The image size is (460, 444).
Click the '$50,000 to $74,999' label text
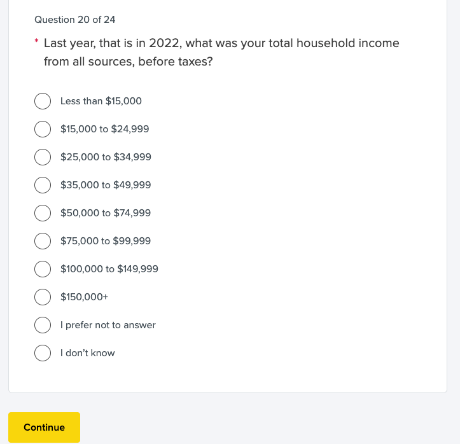(105, 213)
